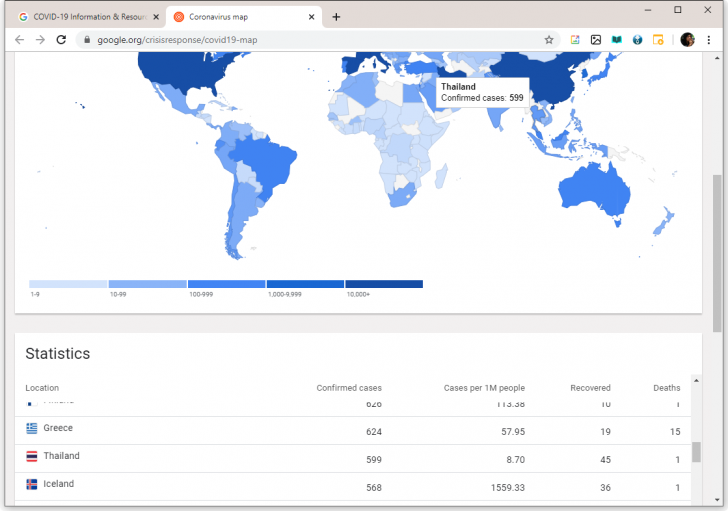Minimize the Chrome window
Viewport: 728px width, 511px height.
(648, 10)
